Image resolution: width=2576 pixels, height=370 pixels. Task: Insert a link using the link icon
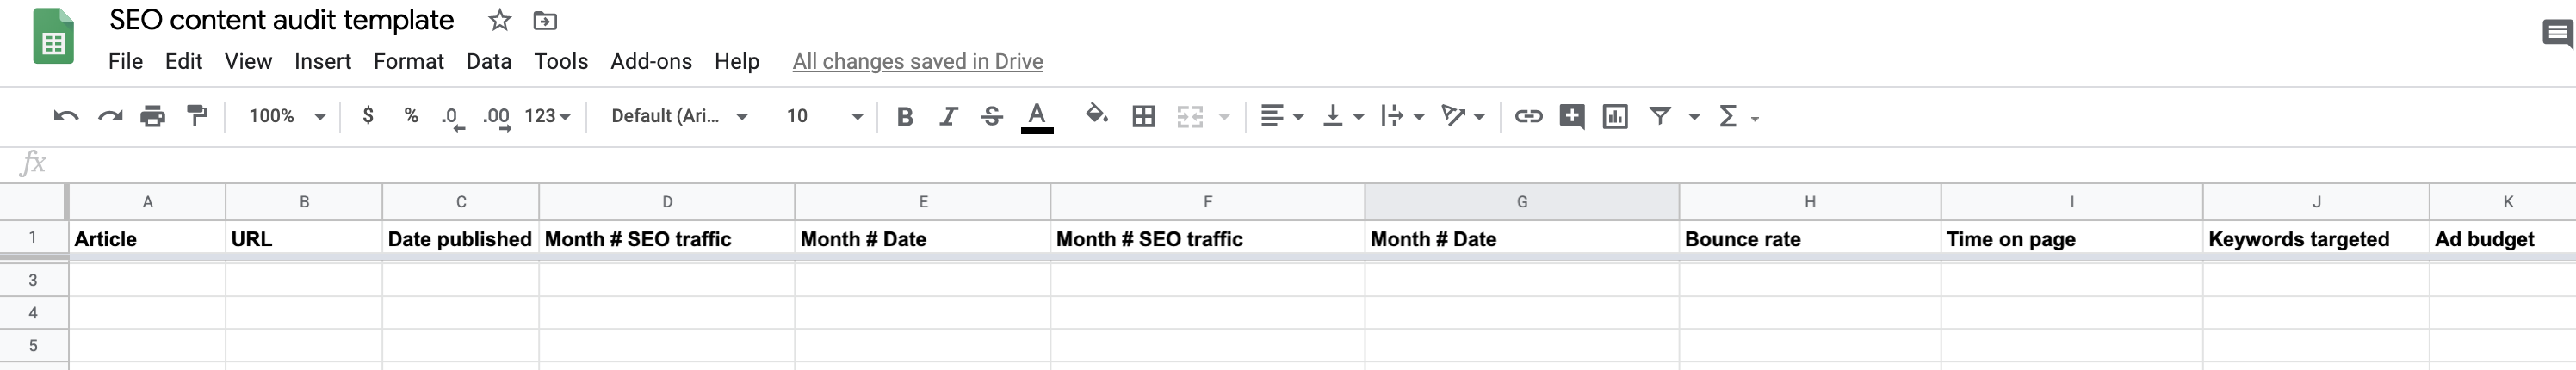click(1527, 116)
